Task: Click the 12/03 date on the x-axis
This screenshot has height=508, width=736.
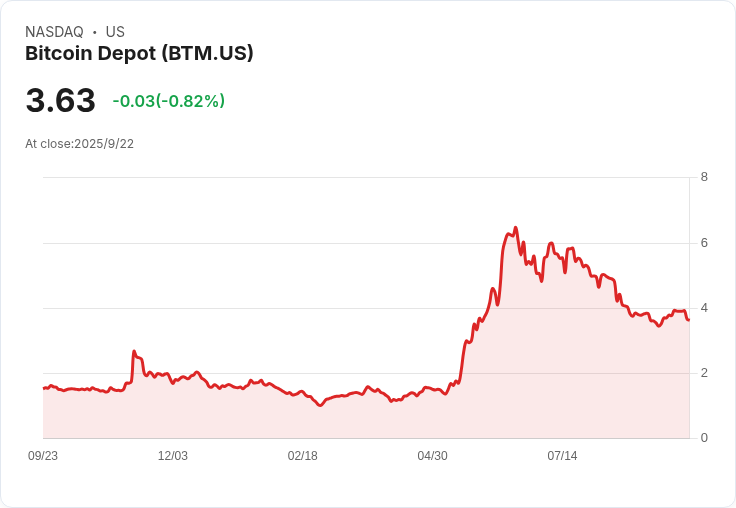Action: (173, 456)
